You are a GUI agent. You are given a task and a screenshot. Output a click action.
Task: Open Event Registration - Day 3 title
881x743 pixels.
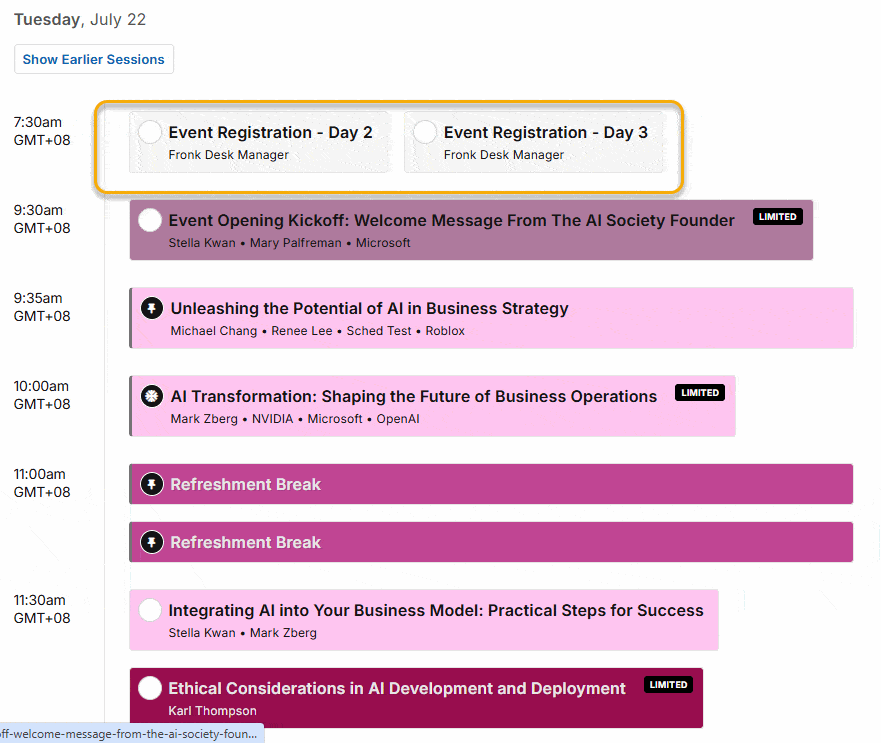[x=546, y=133]
